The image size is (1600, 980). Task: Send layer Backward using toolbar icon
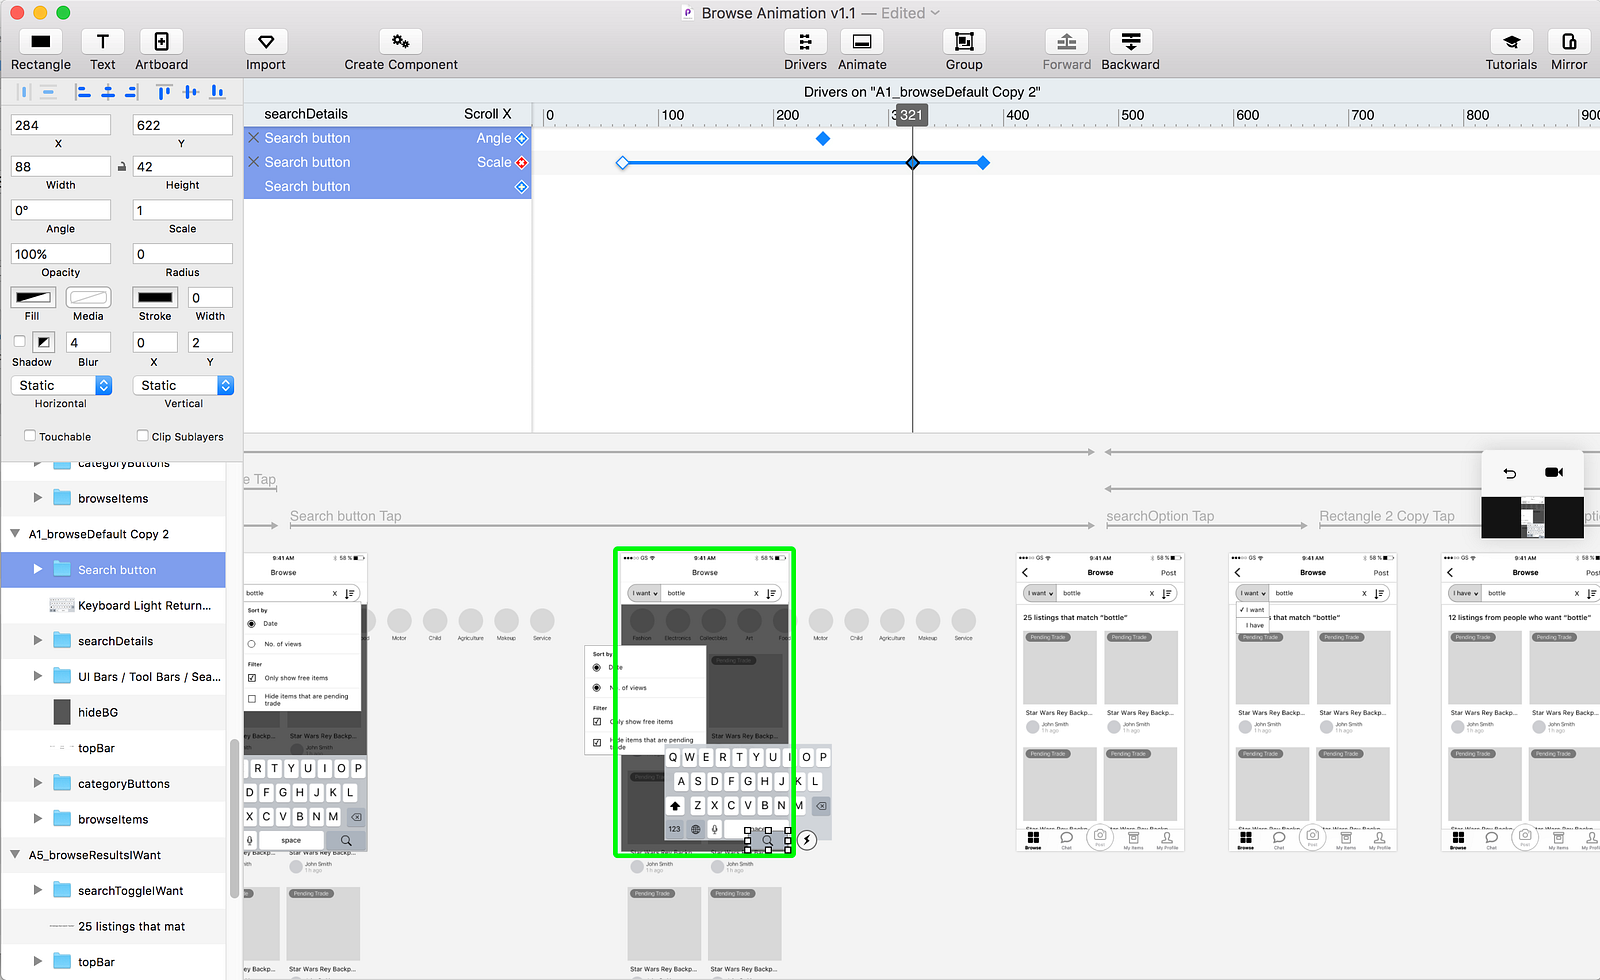pos(1131,42)
